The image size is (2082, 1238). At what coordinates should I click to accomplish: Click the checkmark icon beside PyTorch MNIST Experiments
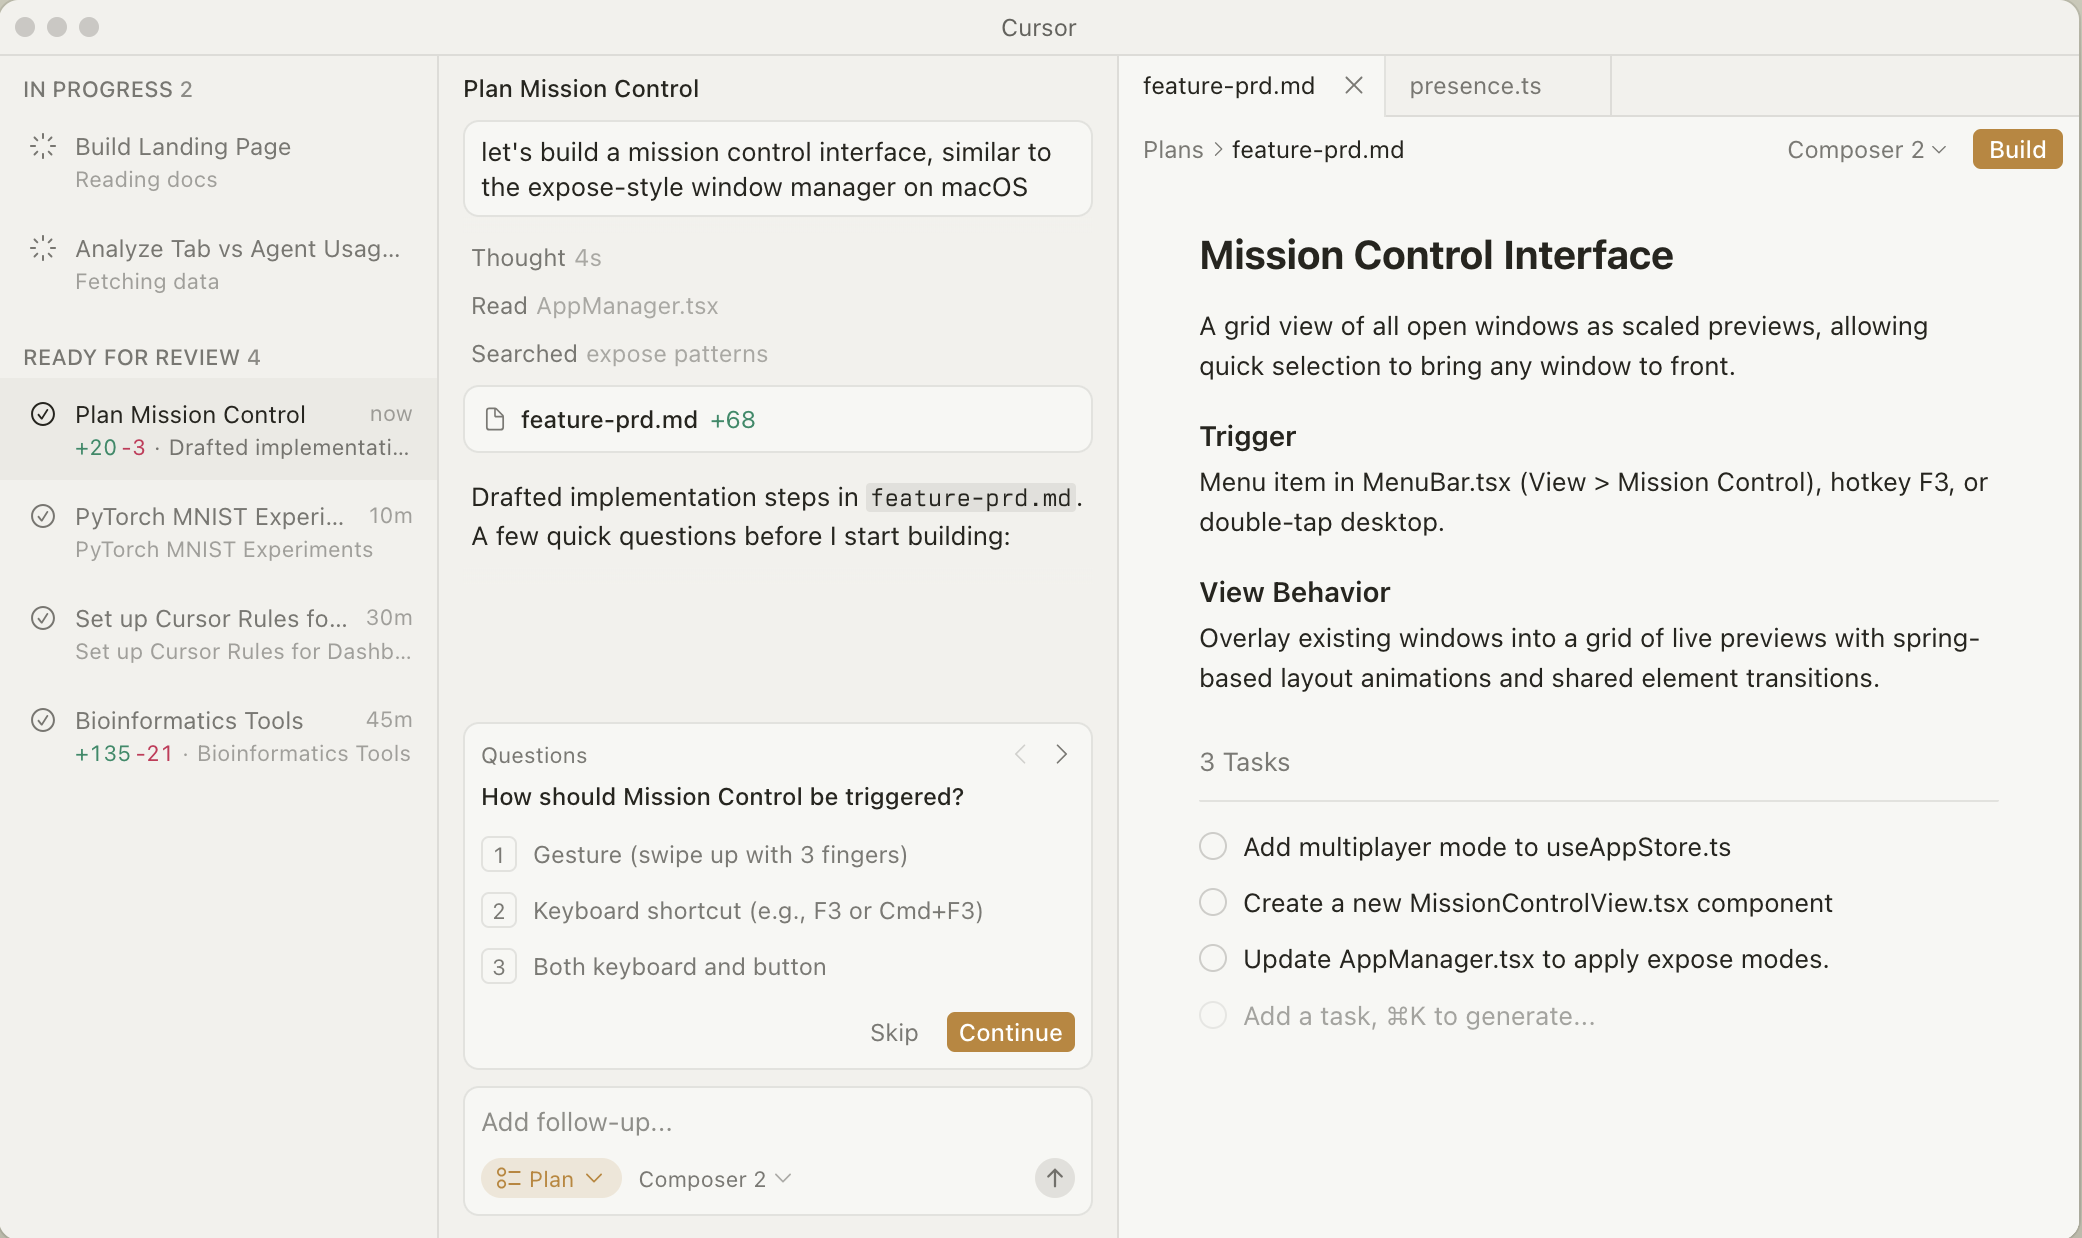tap(43, 516)
